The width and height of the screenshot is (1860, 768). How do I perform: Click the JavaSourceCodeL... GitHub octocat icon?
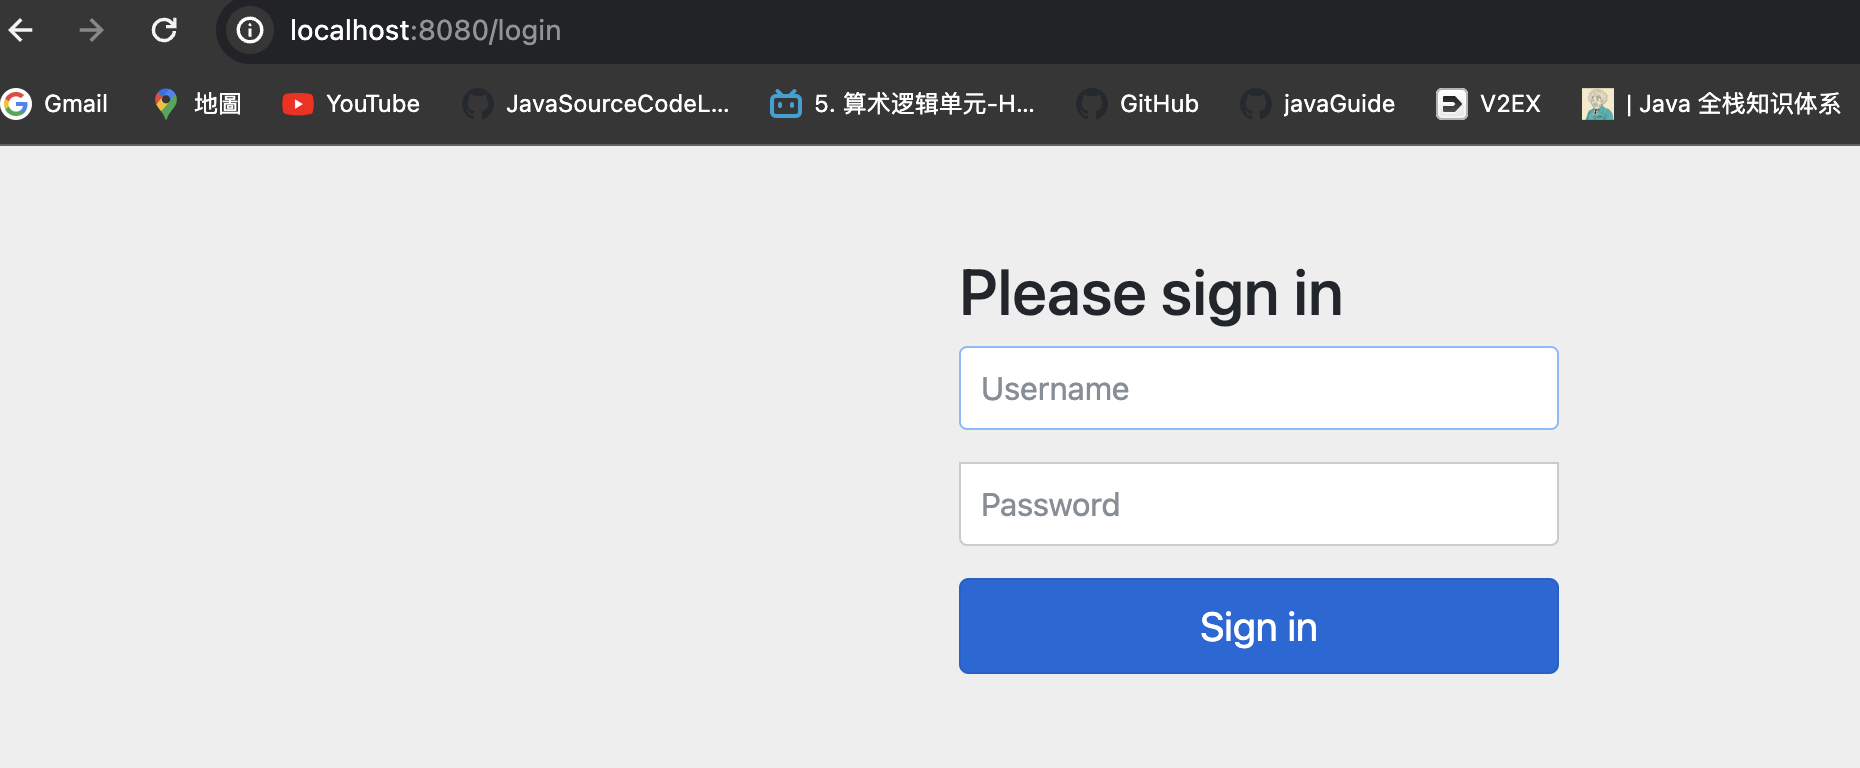point(478,103)
